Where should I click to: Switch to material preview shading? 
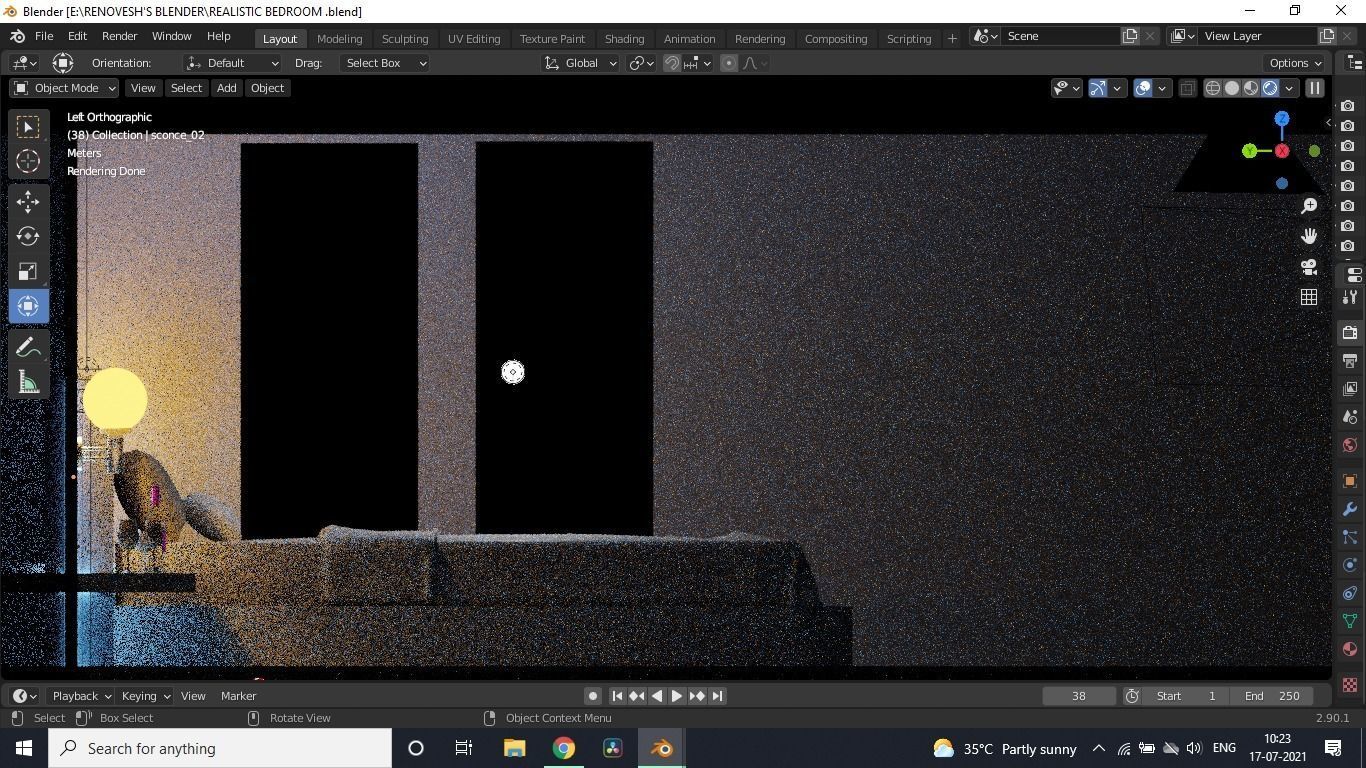(1251, 88)
